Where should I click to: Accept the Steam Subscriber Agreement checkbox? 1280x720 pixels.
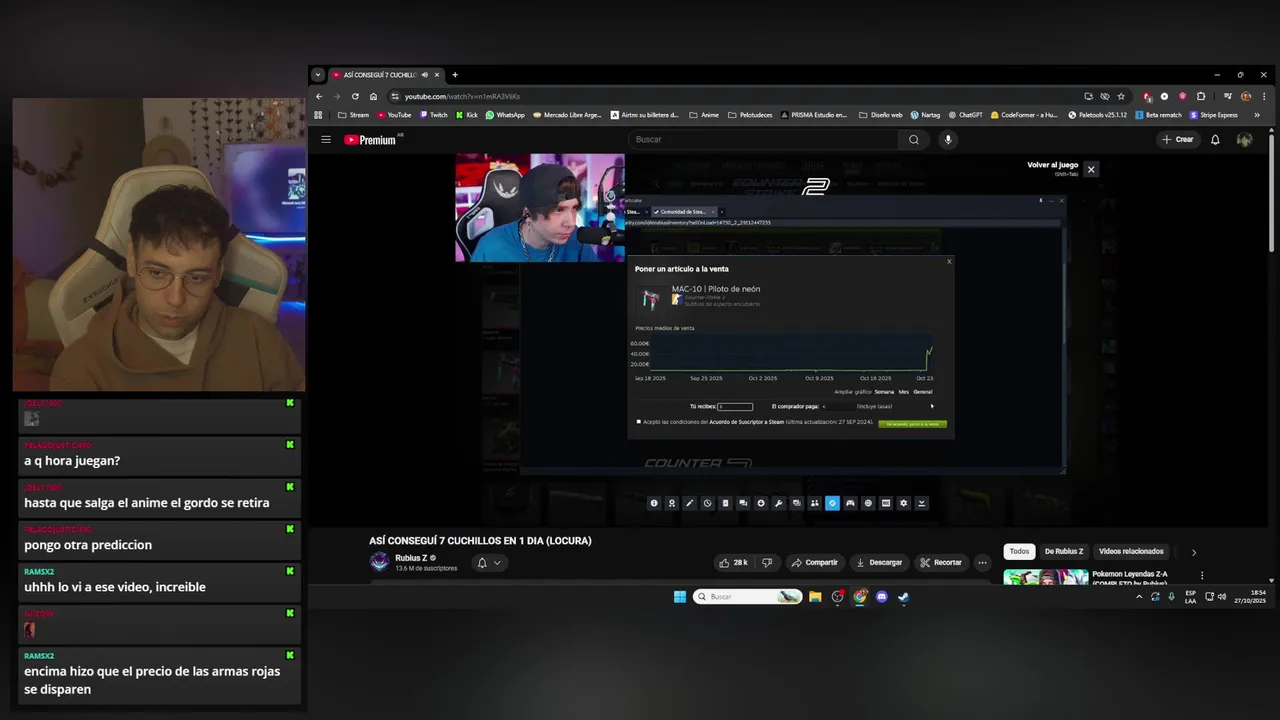638,422
